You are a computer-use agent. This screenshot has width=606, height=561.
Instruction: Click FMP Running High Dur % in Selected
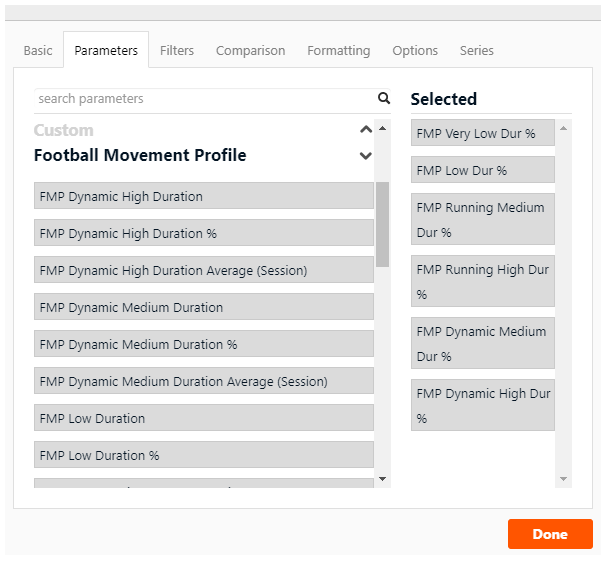[x=482, y=282]
